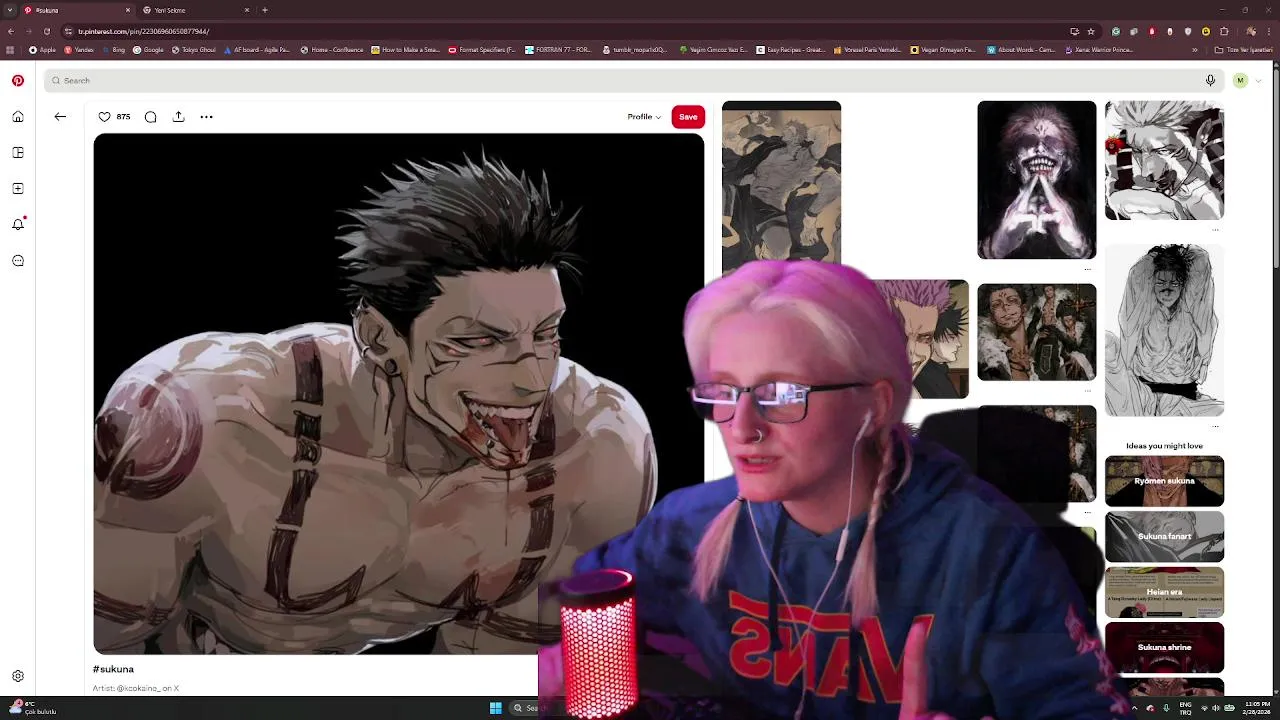1280x720 pixels.
Task: Open the Home - Confluence bookmark
Action: tap(332, 50)
